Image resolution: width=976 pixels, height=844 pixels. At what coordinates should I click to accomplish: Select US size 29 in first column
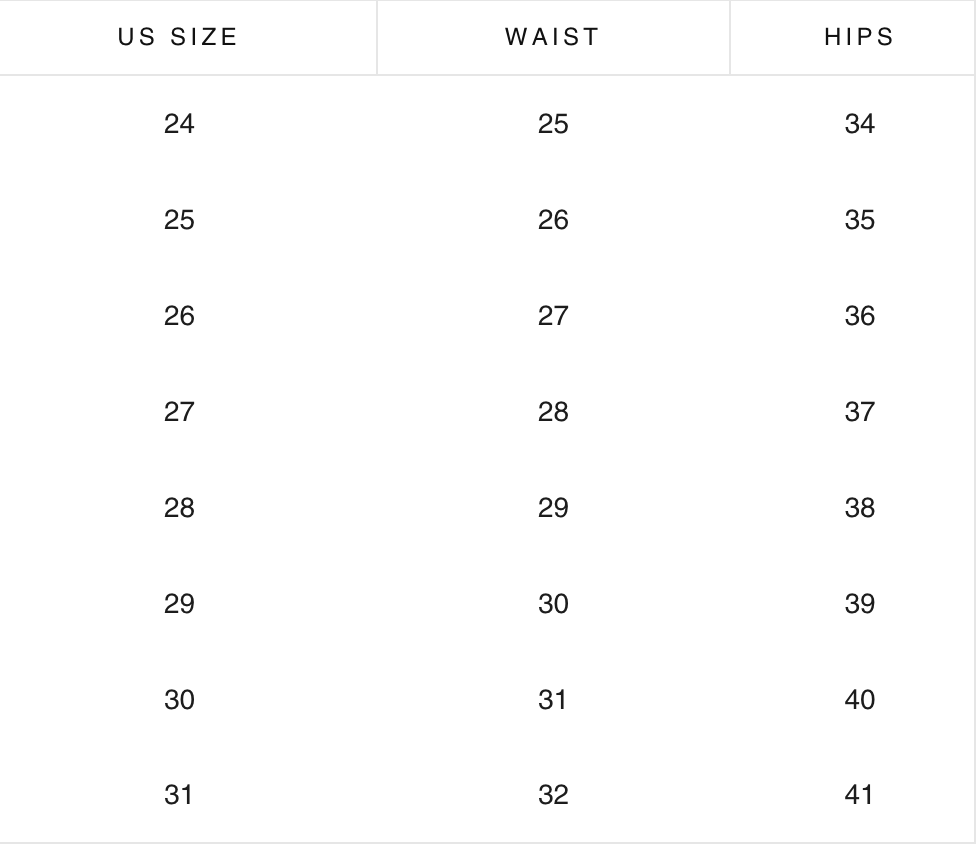[179, 604]
